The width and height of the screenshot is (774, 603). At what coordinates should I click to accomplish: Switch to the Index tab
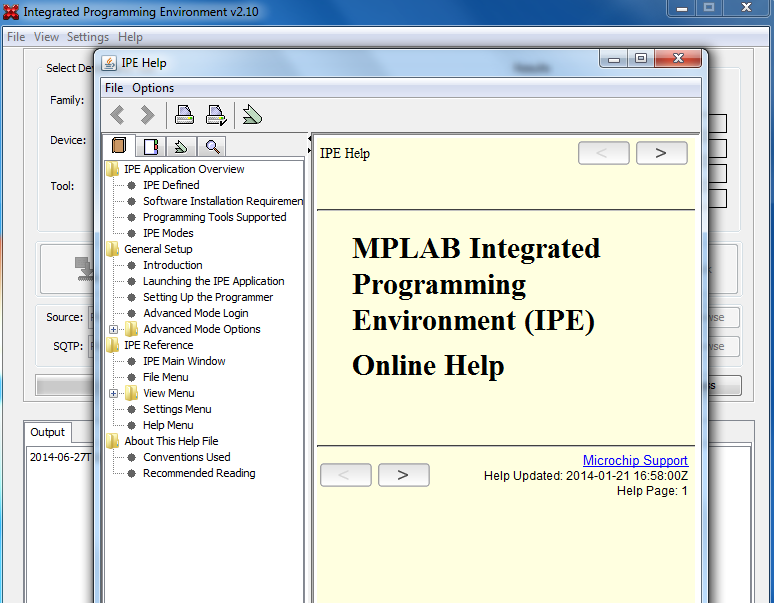point(151,147)
